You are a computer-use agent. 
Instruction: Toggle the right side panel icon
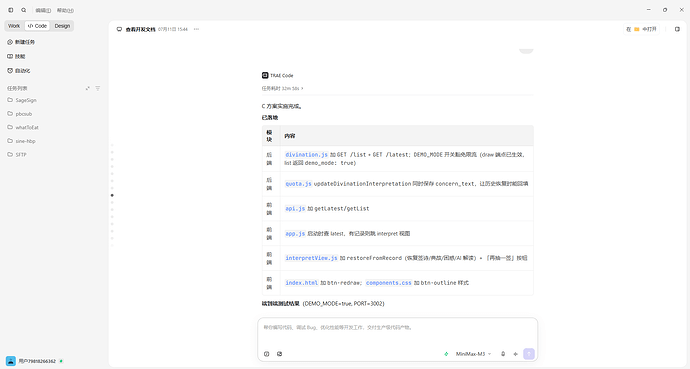tap(677, 29)
